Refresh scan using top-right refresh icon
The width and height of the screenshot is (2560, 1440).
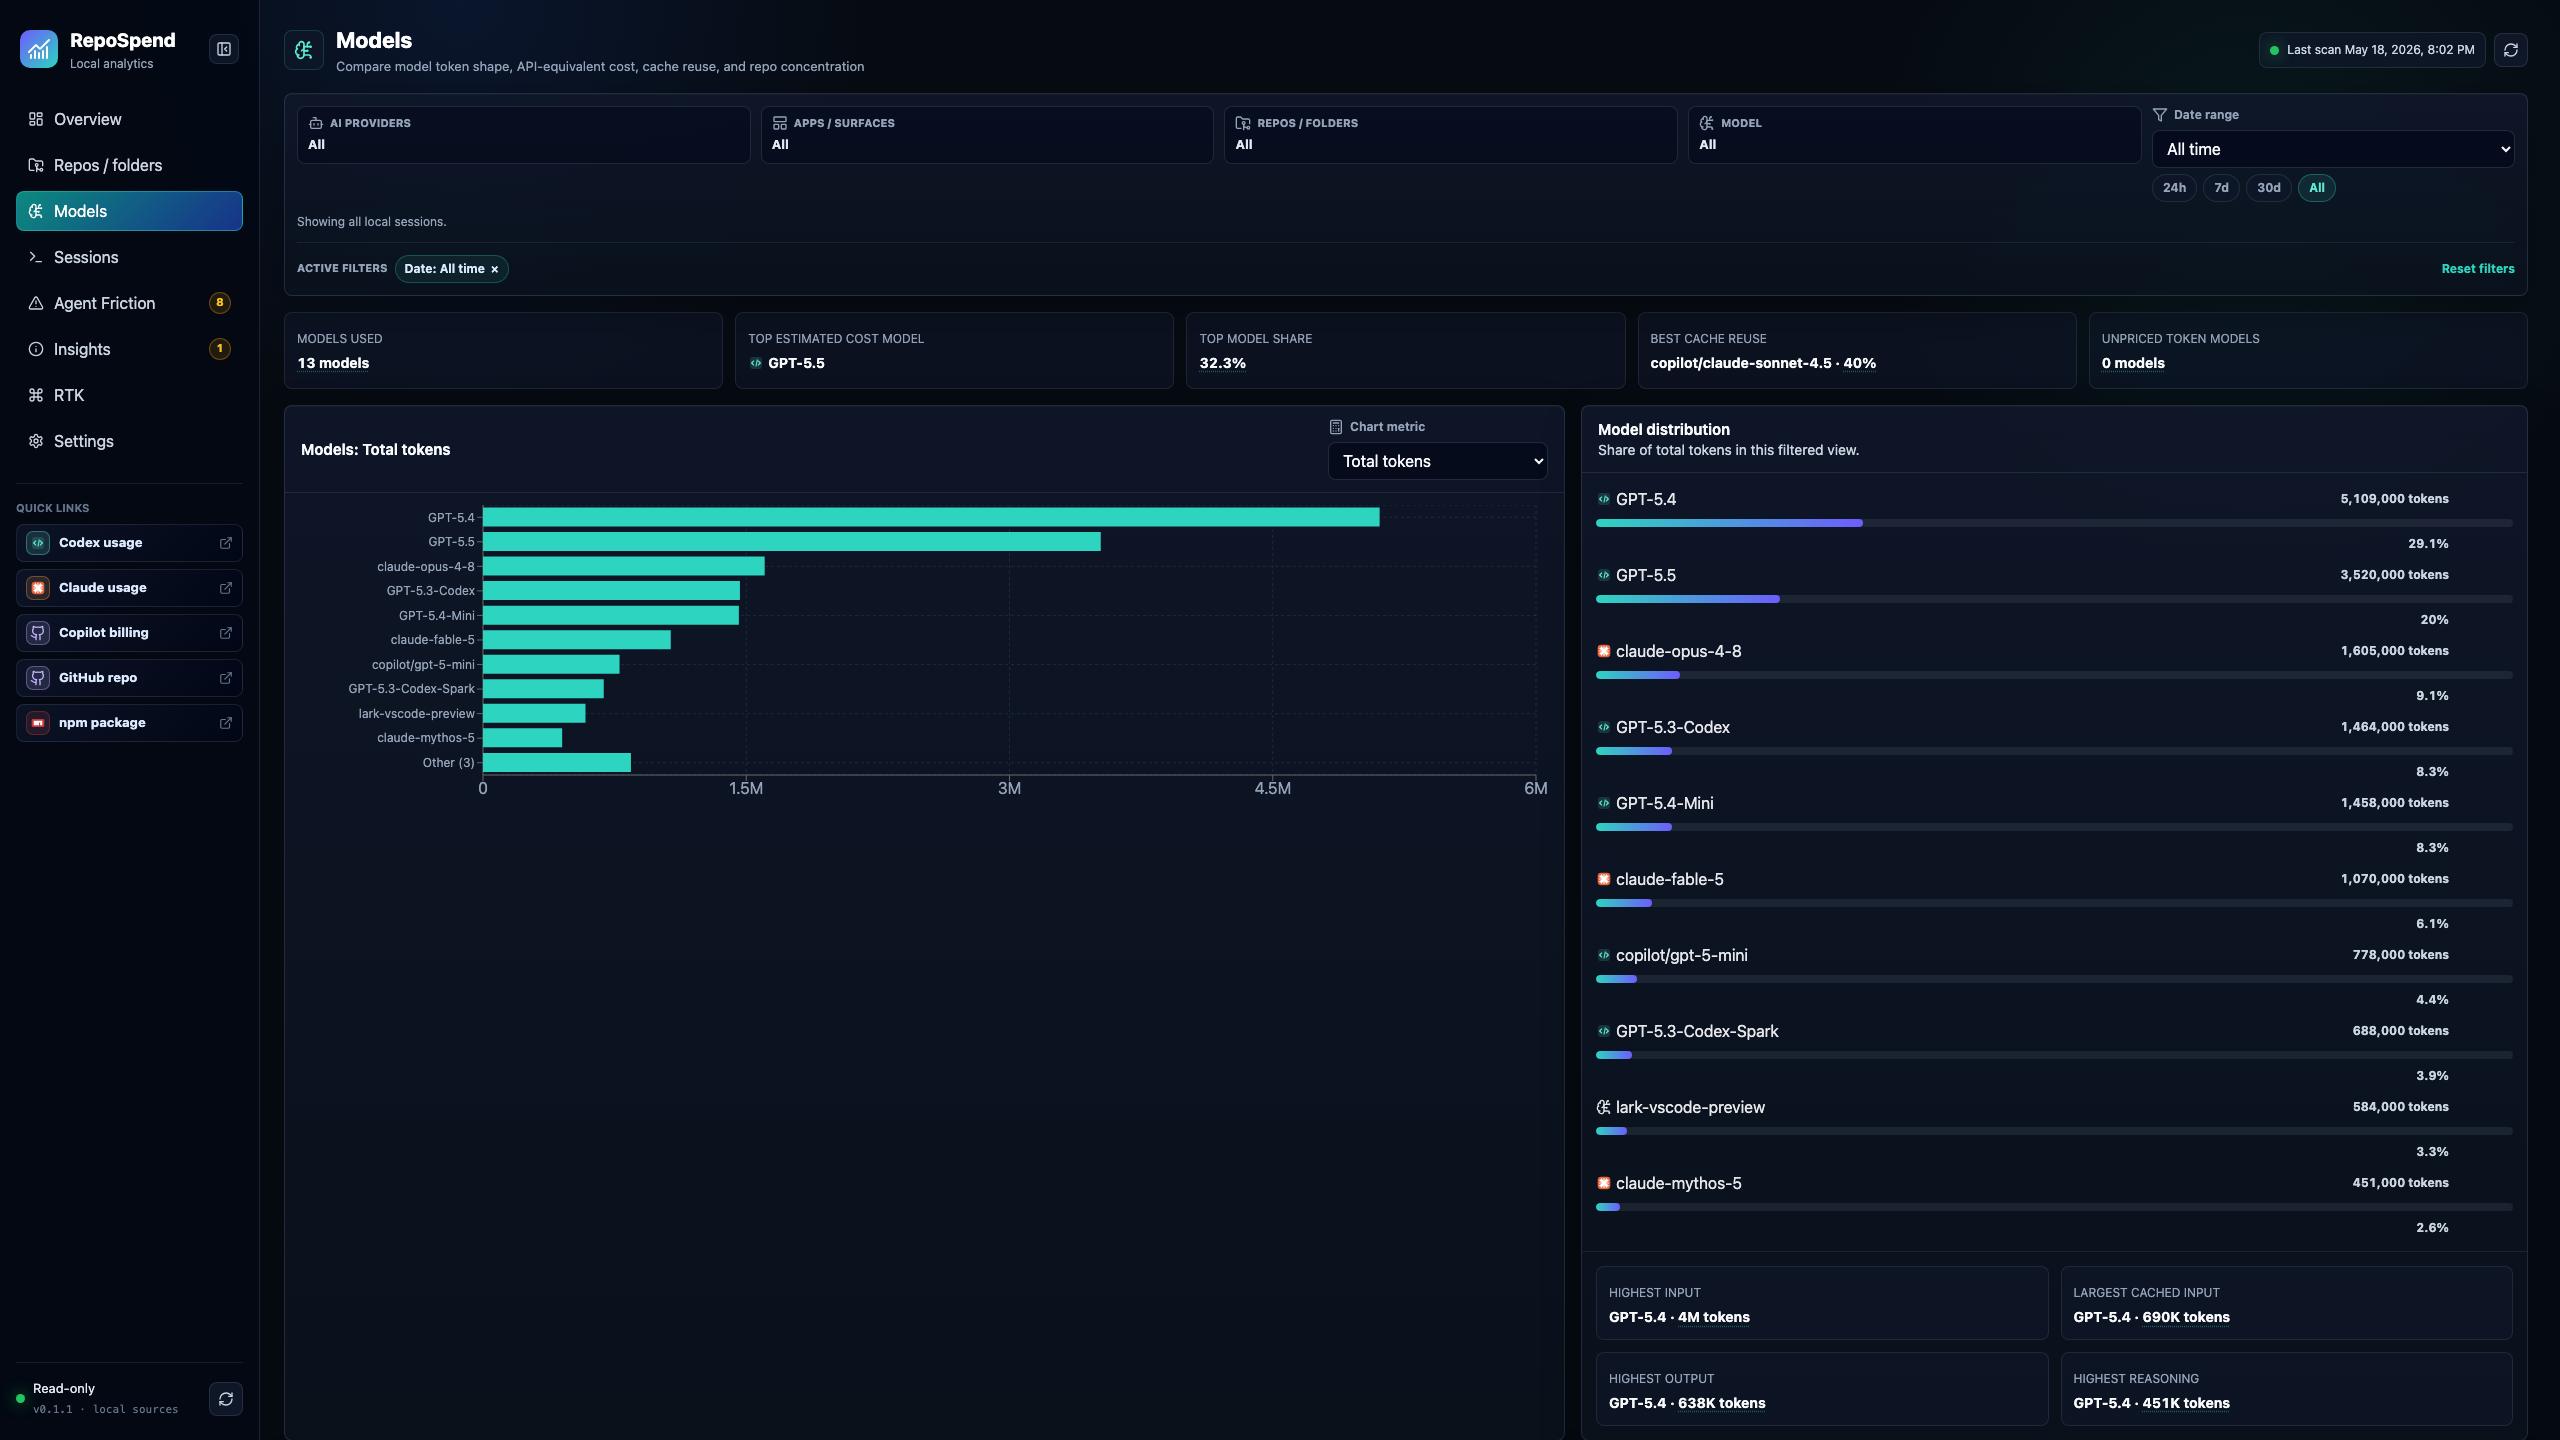[2511, 50]
